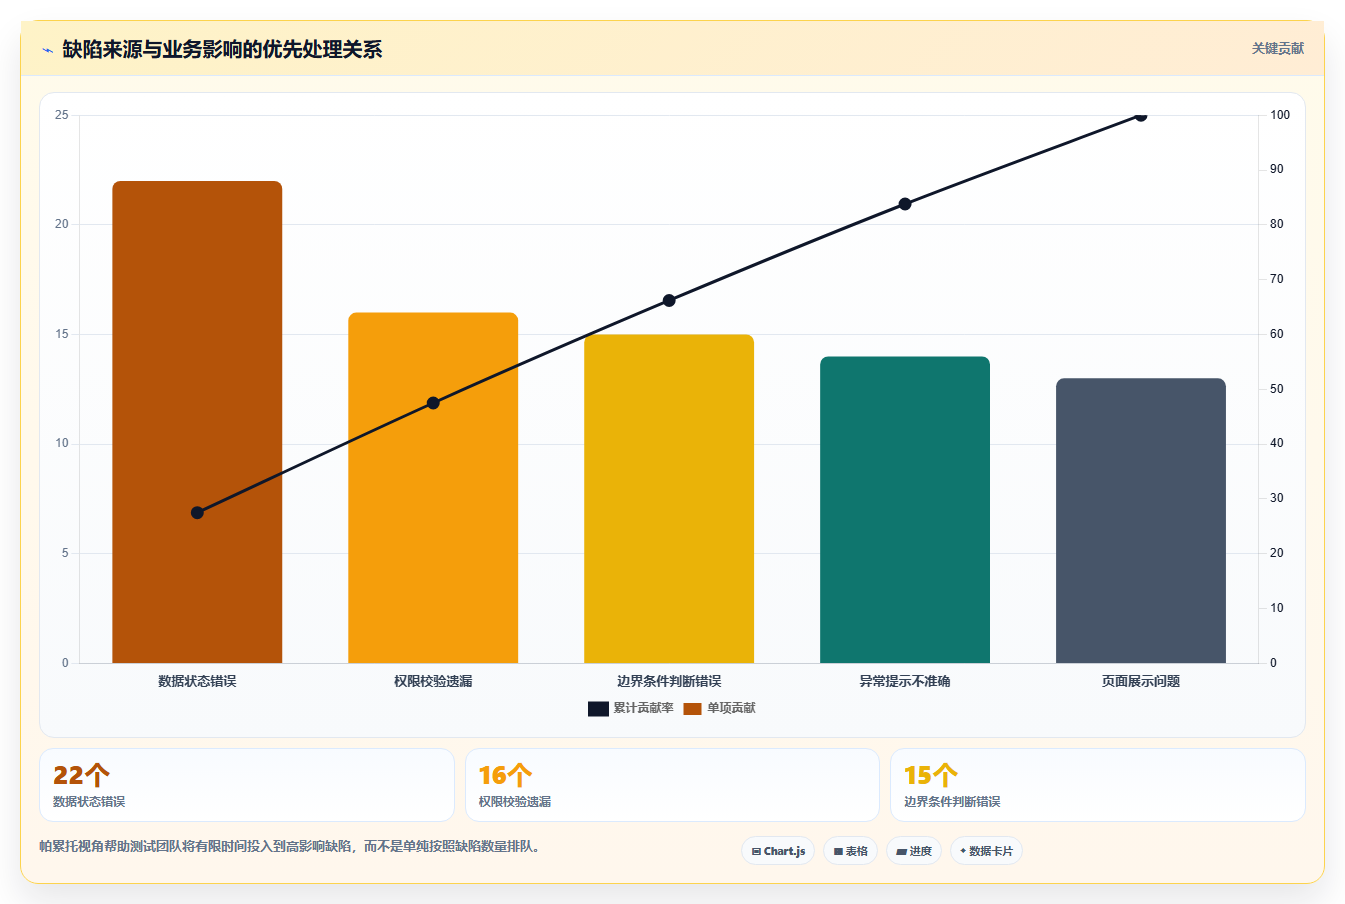Viewport: 1345px width, 904px height.
Task: Click the cumulative line point over 异常提示不准确
Action: coord(905,204)
